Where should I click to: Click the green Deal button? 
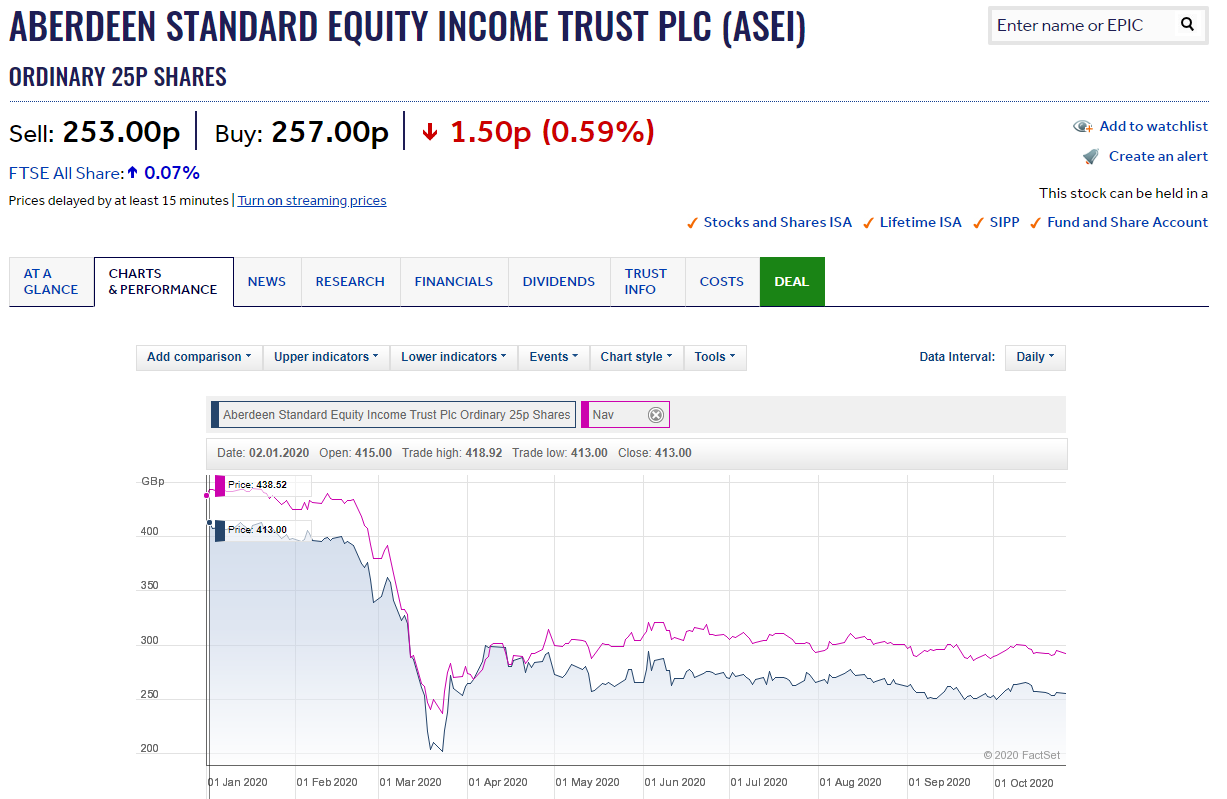pyautogui.click(x=792, y=282)
